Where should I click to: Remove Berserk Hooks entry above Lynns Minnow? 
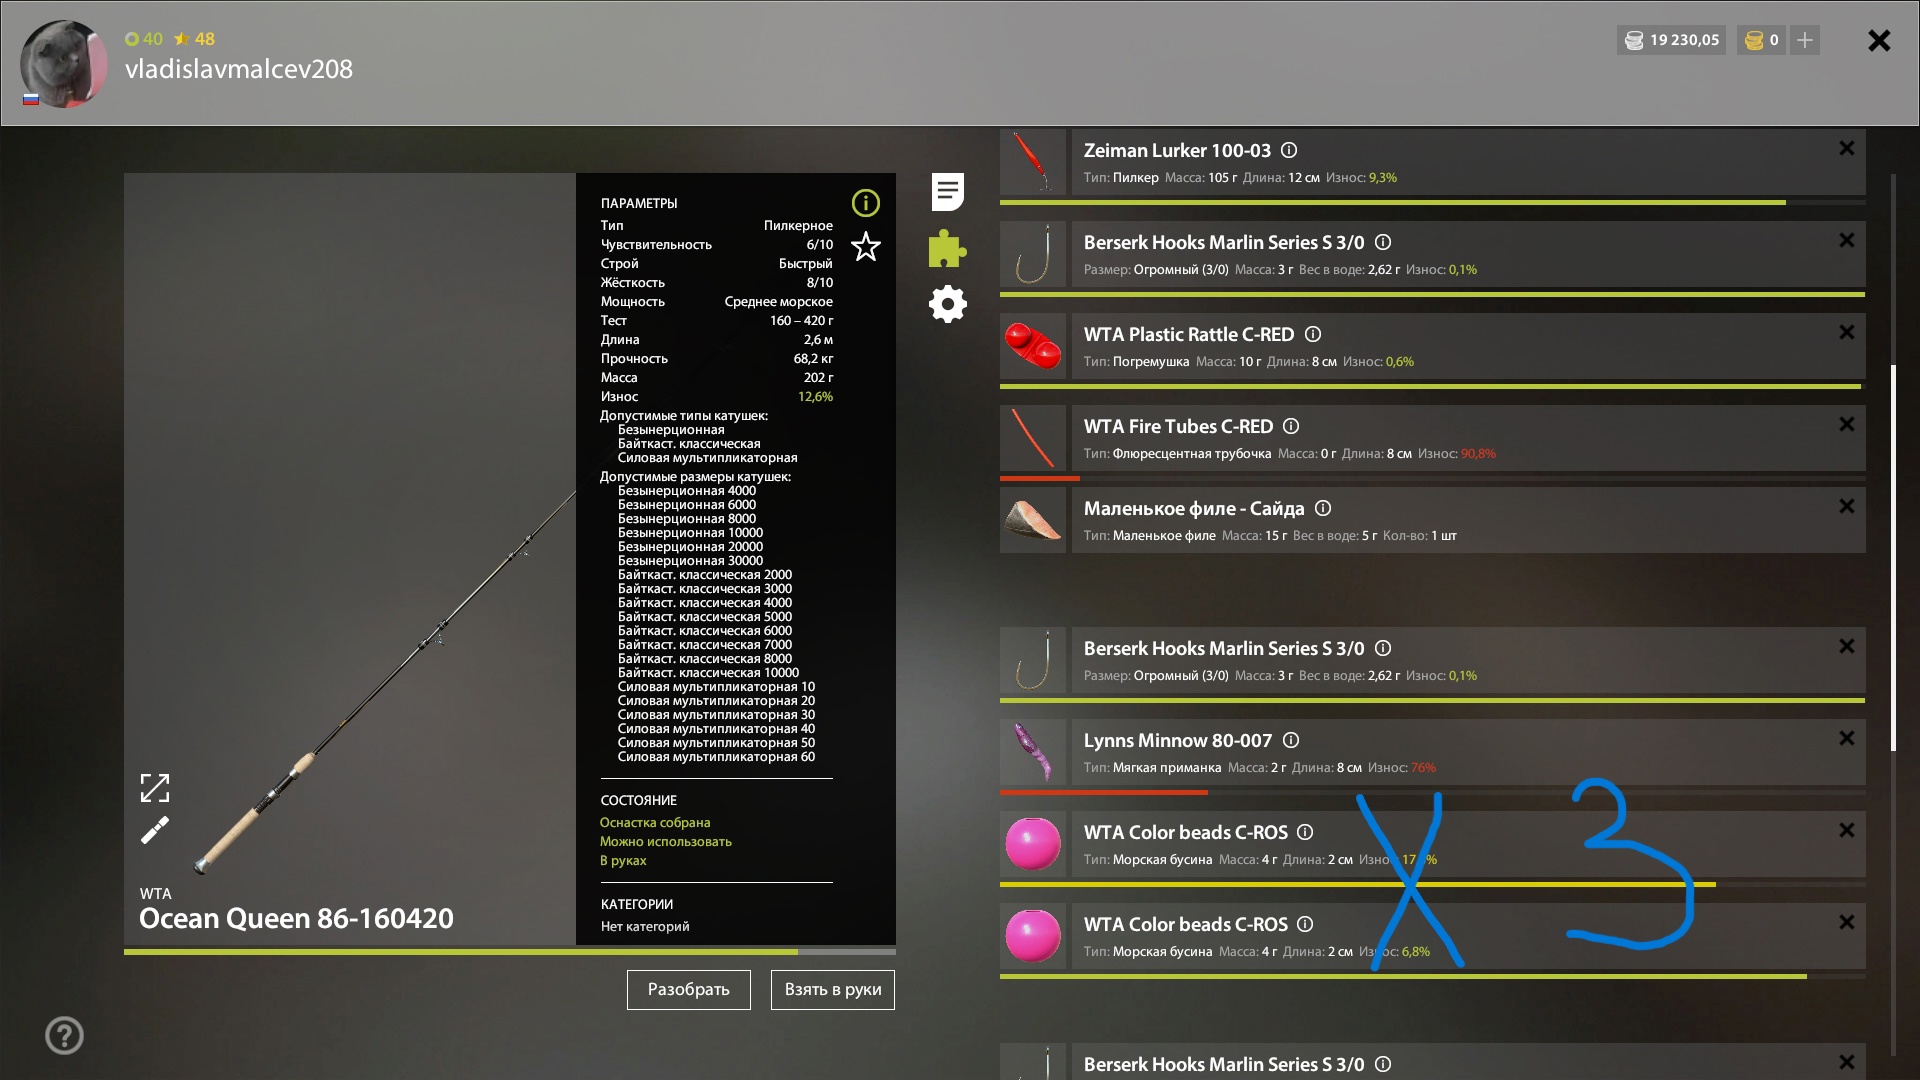(x=1847, y=646)
